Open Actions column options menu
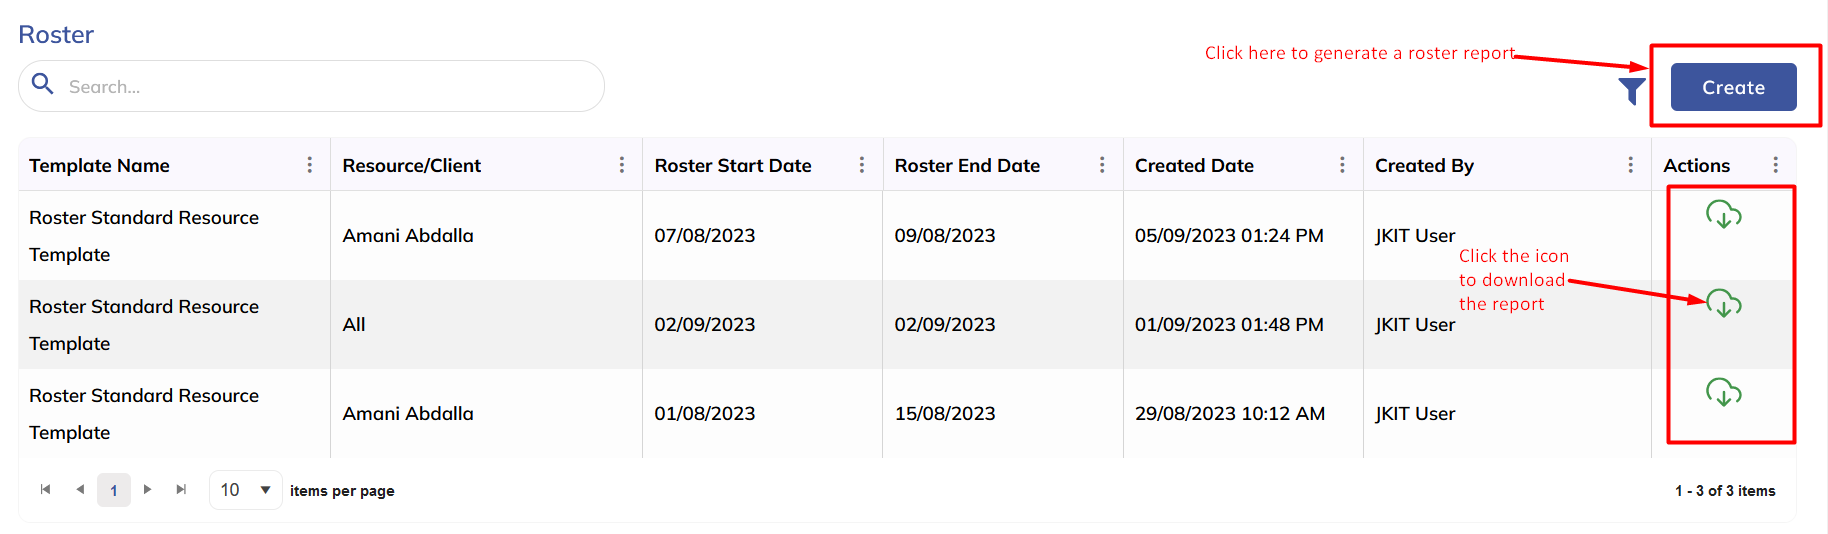Viewport: 1828px width, 534px height. (1775, 165)
